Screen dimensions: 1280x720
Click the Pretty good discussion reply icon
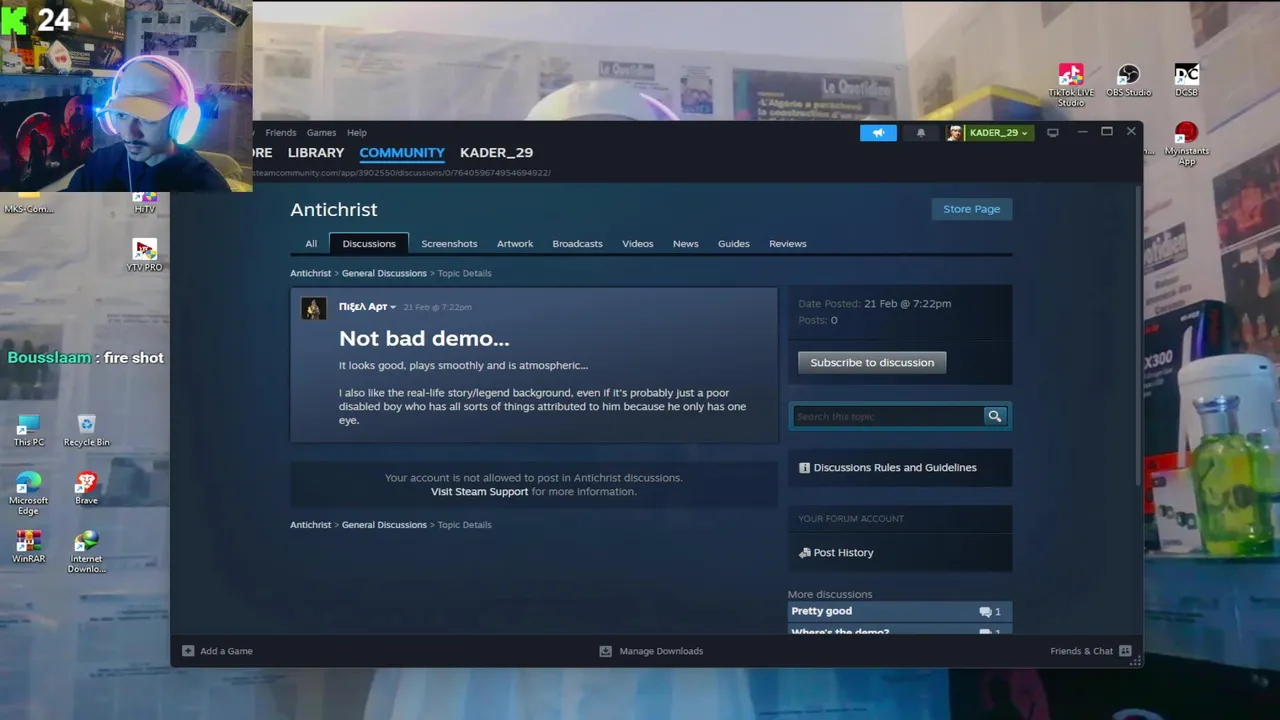point(985,611)
